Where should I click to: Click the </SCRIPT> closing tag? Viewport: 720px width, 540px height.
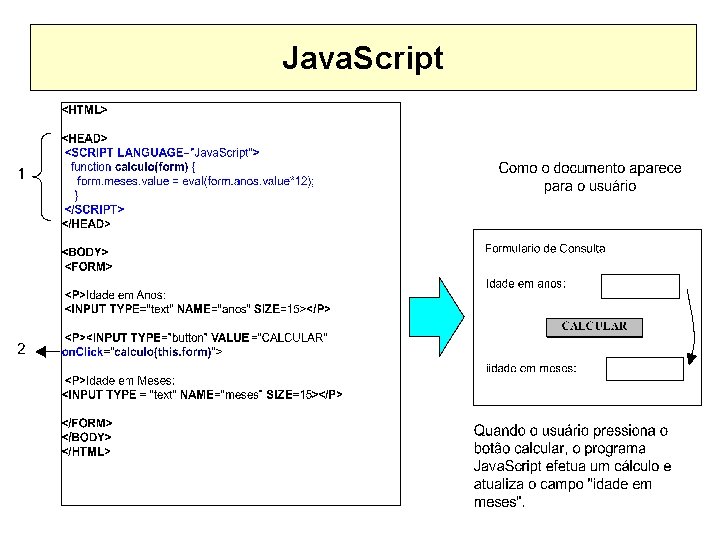[95, 209]
